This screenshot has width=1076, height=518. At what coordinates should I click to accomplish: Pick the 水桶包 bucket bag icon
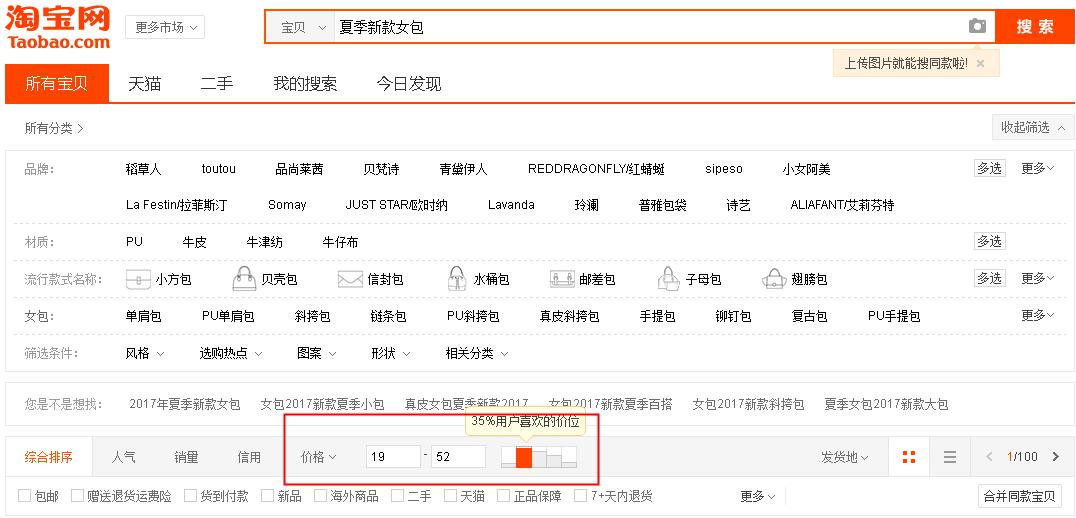click(x=456, y=279)
